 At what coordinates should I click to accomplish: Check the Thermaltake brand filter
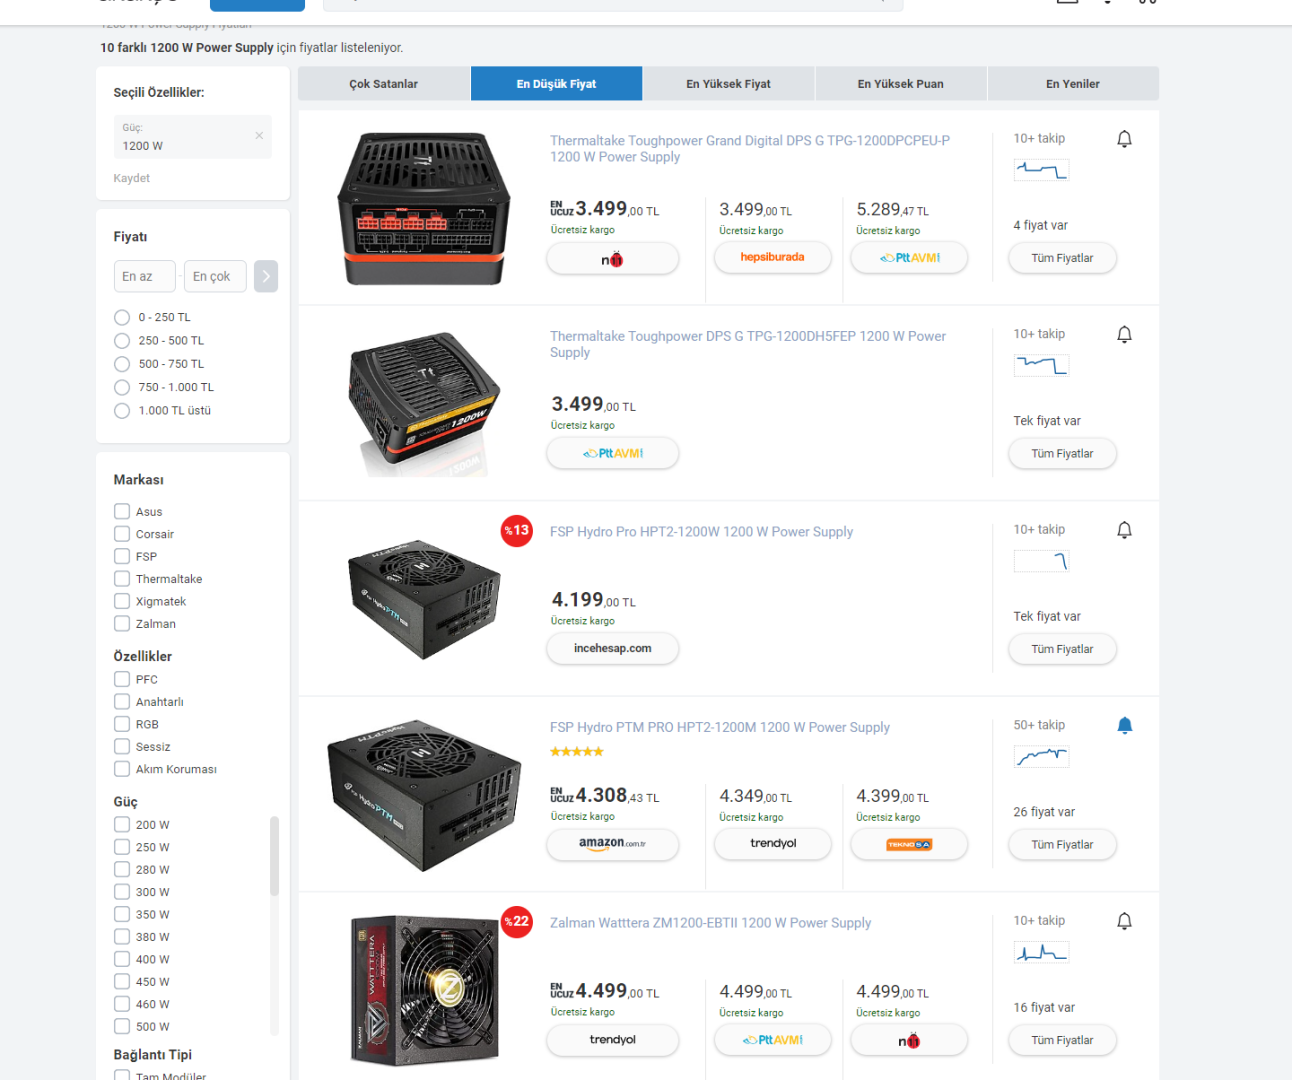point(122,579)
